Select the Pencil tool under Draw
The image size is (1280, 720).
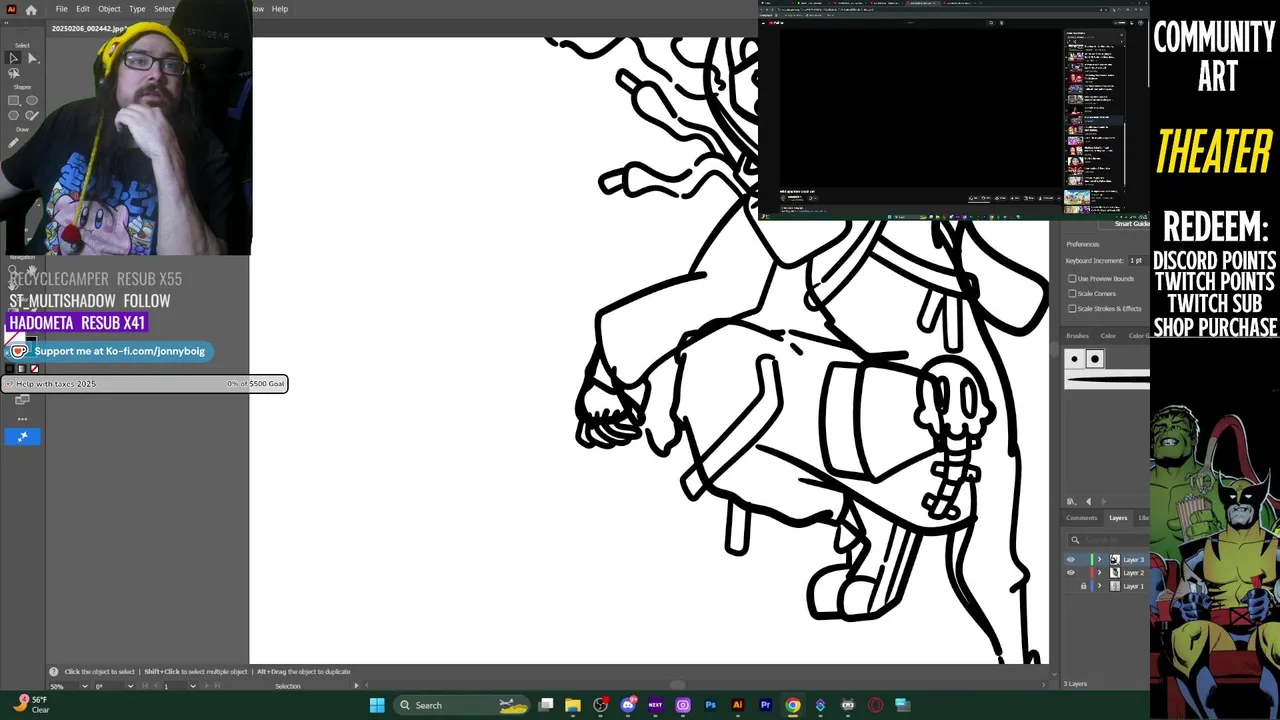click(13, 143)
